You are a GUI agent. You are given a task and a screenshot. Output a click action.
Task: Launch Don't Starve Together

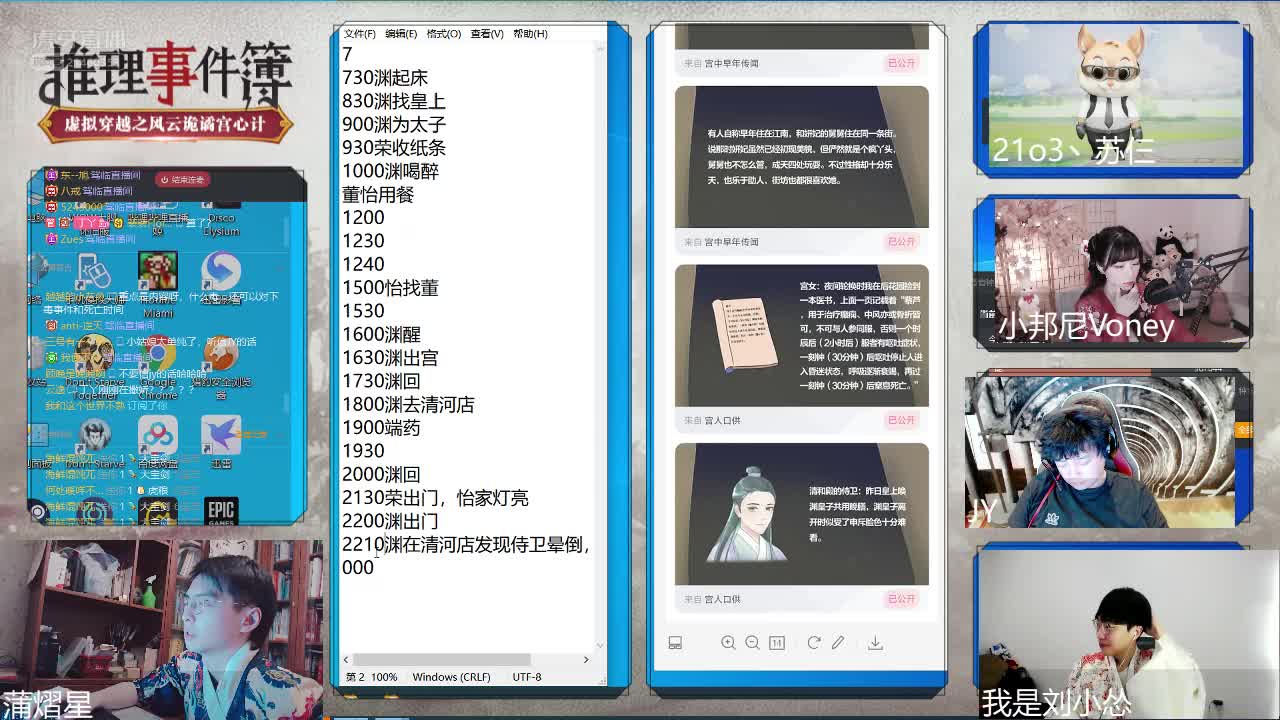[93, 432]
